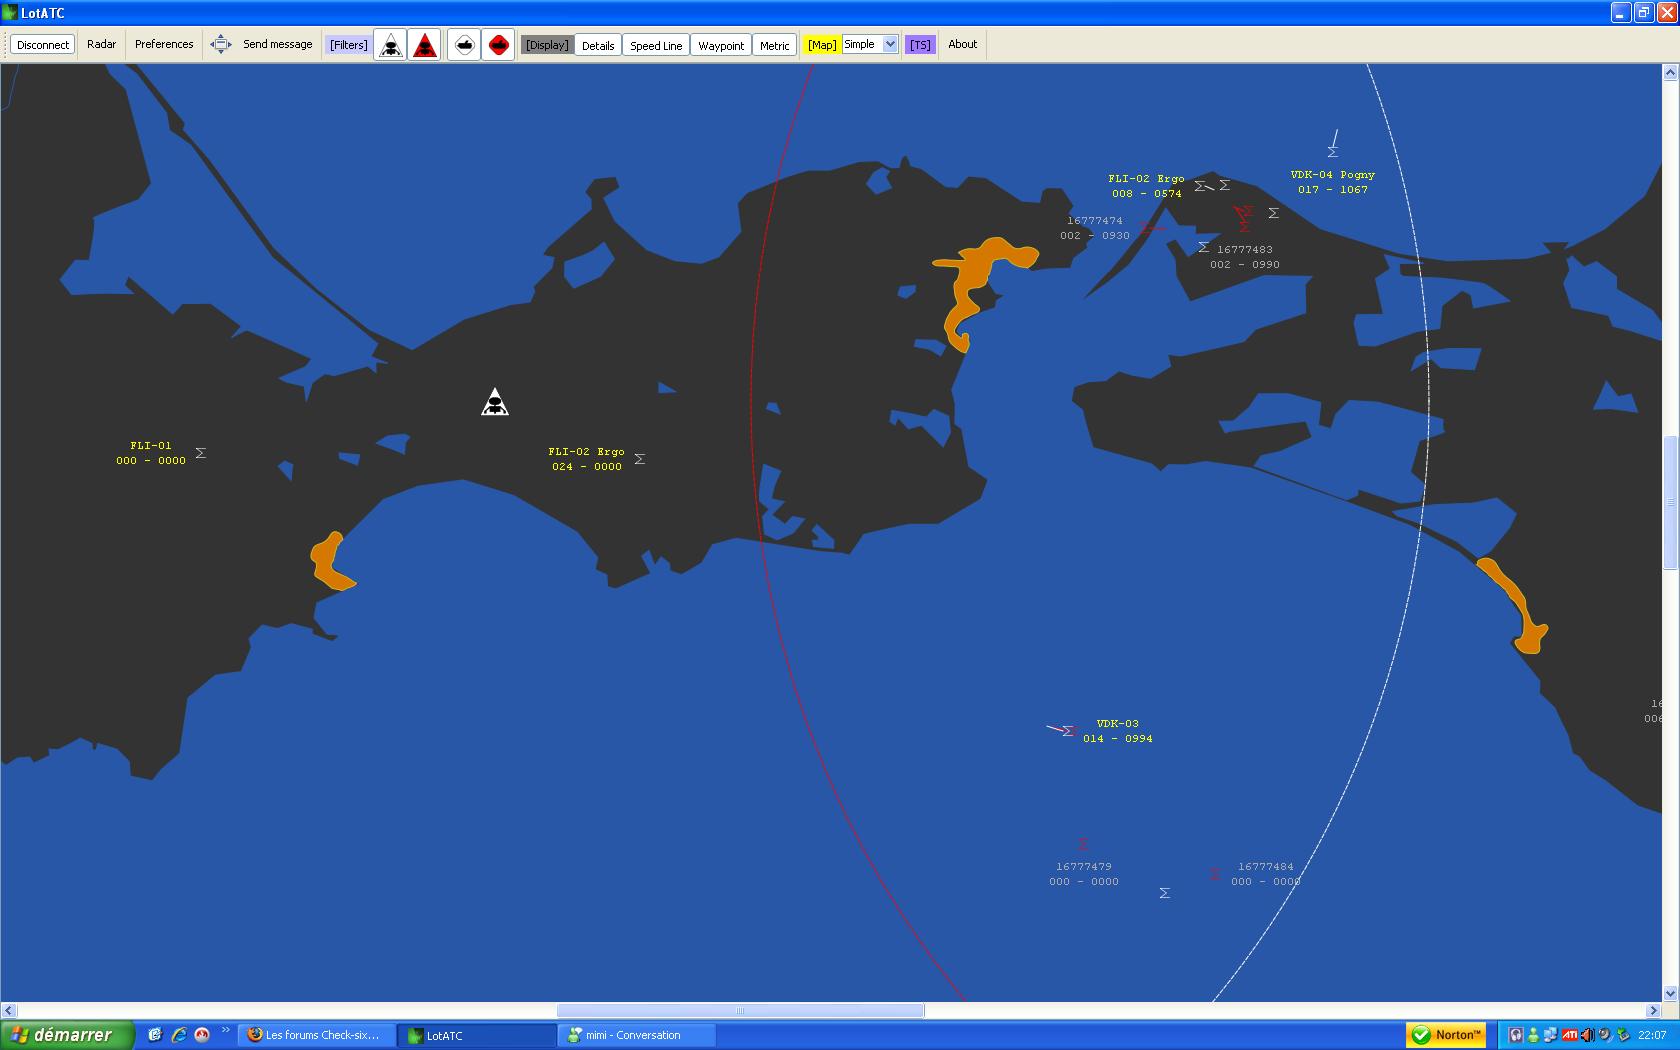Toggle the Metric units option
This screenshot has width=1680, height=1050.
pos(774,45)
